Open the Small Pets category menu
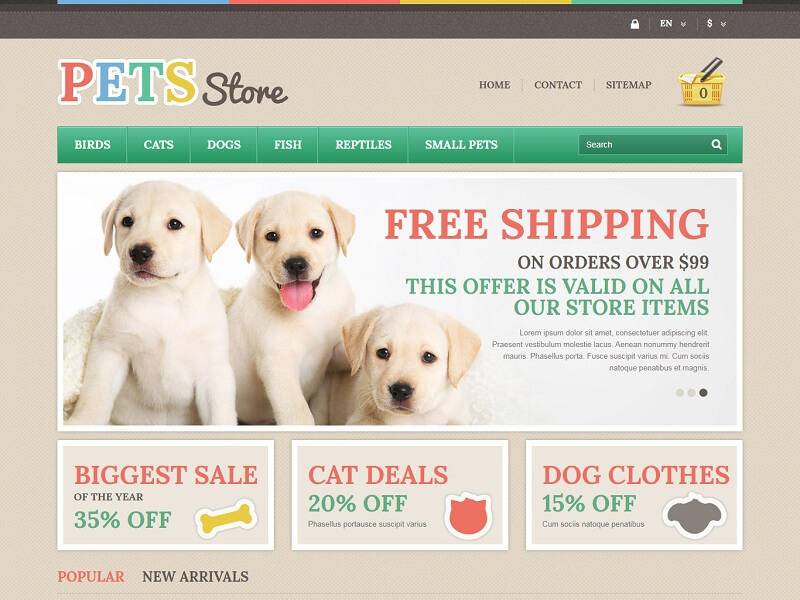Viewport: 800px width, 600px height. 461,144
